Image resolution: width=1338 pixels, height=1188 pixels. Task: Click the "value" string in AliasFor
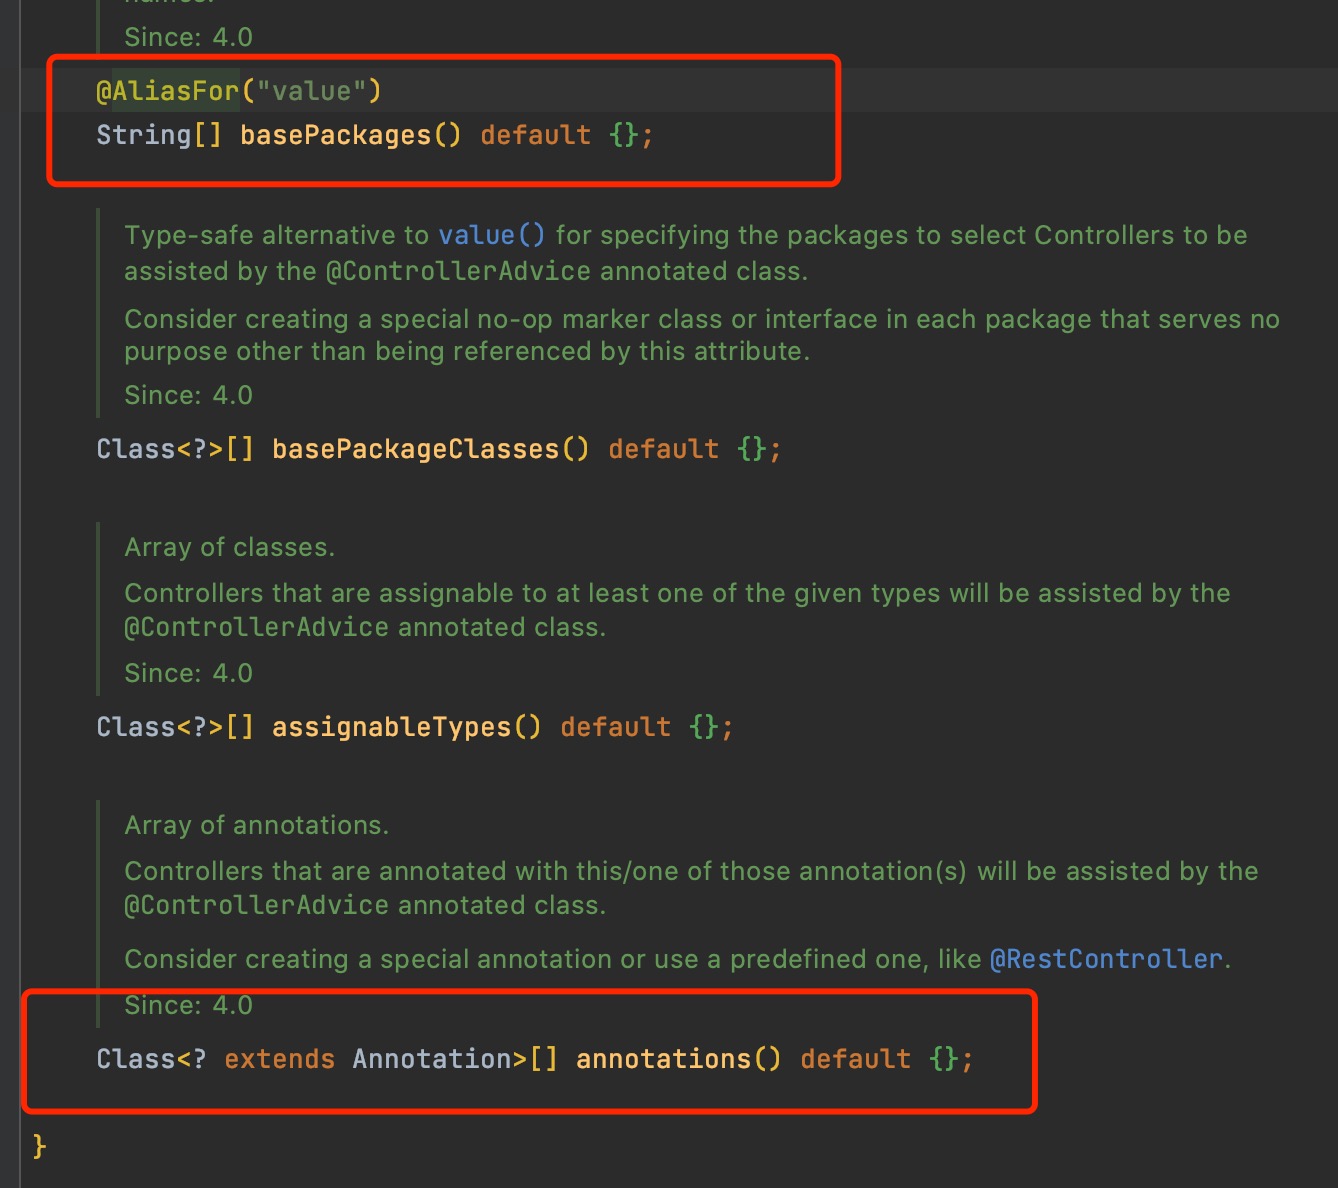312,91
